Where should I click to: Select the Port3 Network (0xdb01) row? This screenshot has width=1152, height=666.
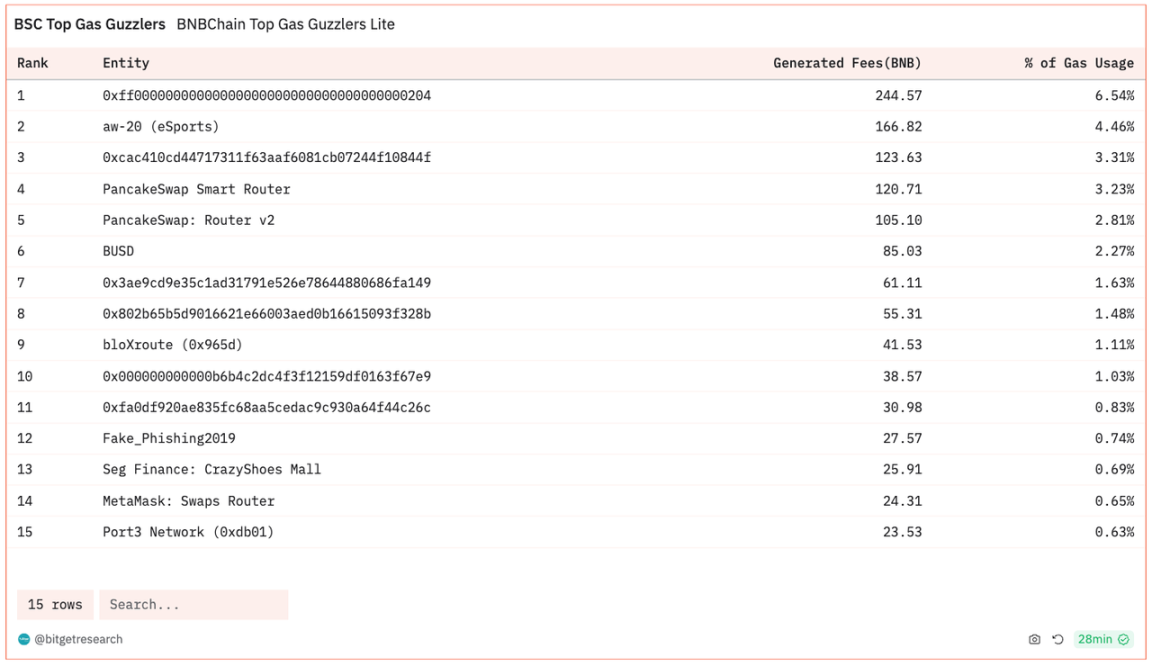(x=188, y=532)
